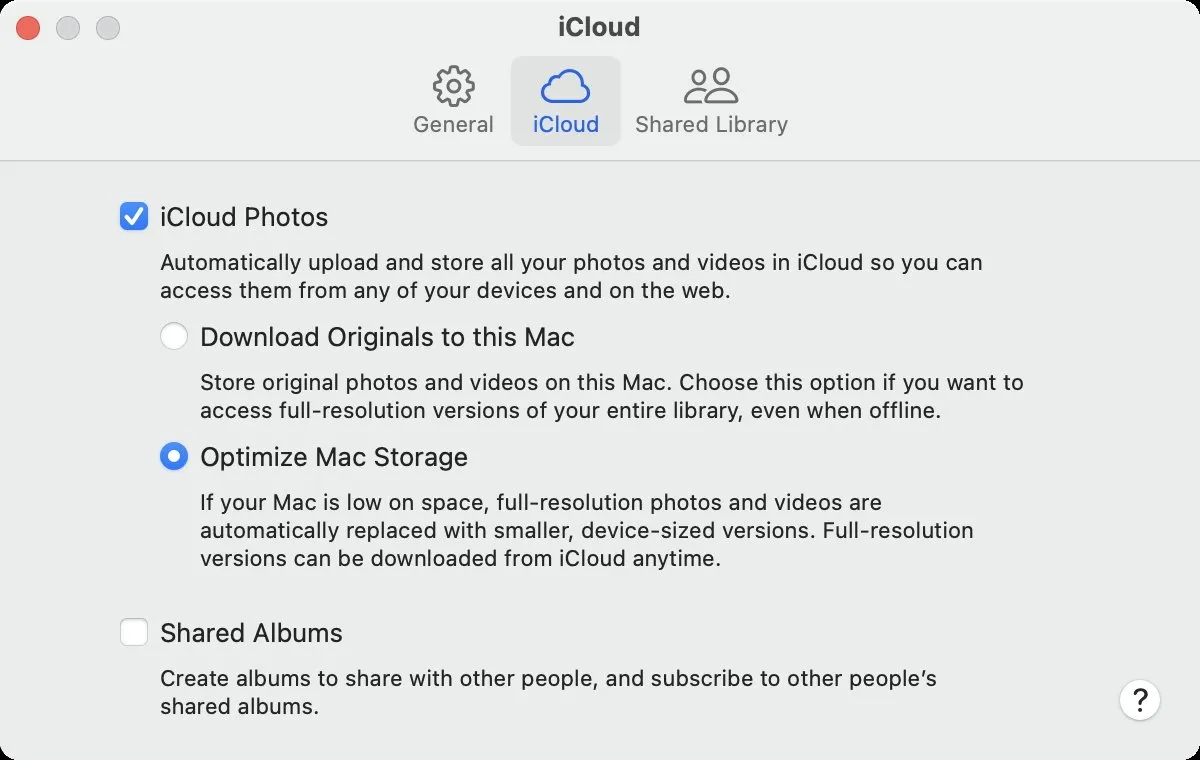Choose the Optimize Mac Storage option

(x=174, y=457)
